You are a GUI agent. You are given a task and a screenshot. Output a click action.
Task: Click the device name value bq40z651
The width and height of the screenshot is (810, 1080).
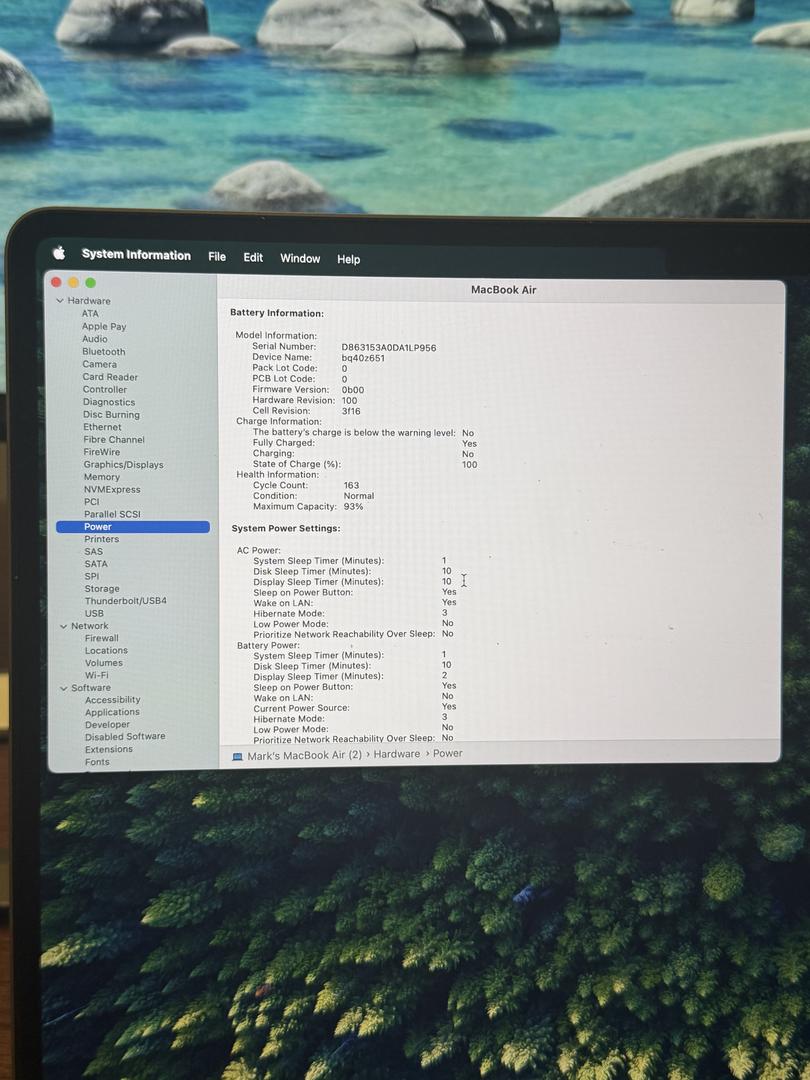[363, 358]
